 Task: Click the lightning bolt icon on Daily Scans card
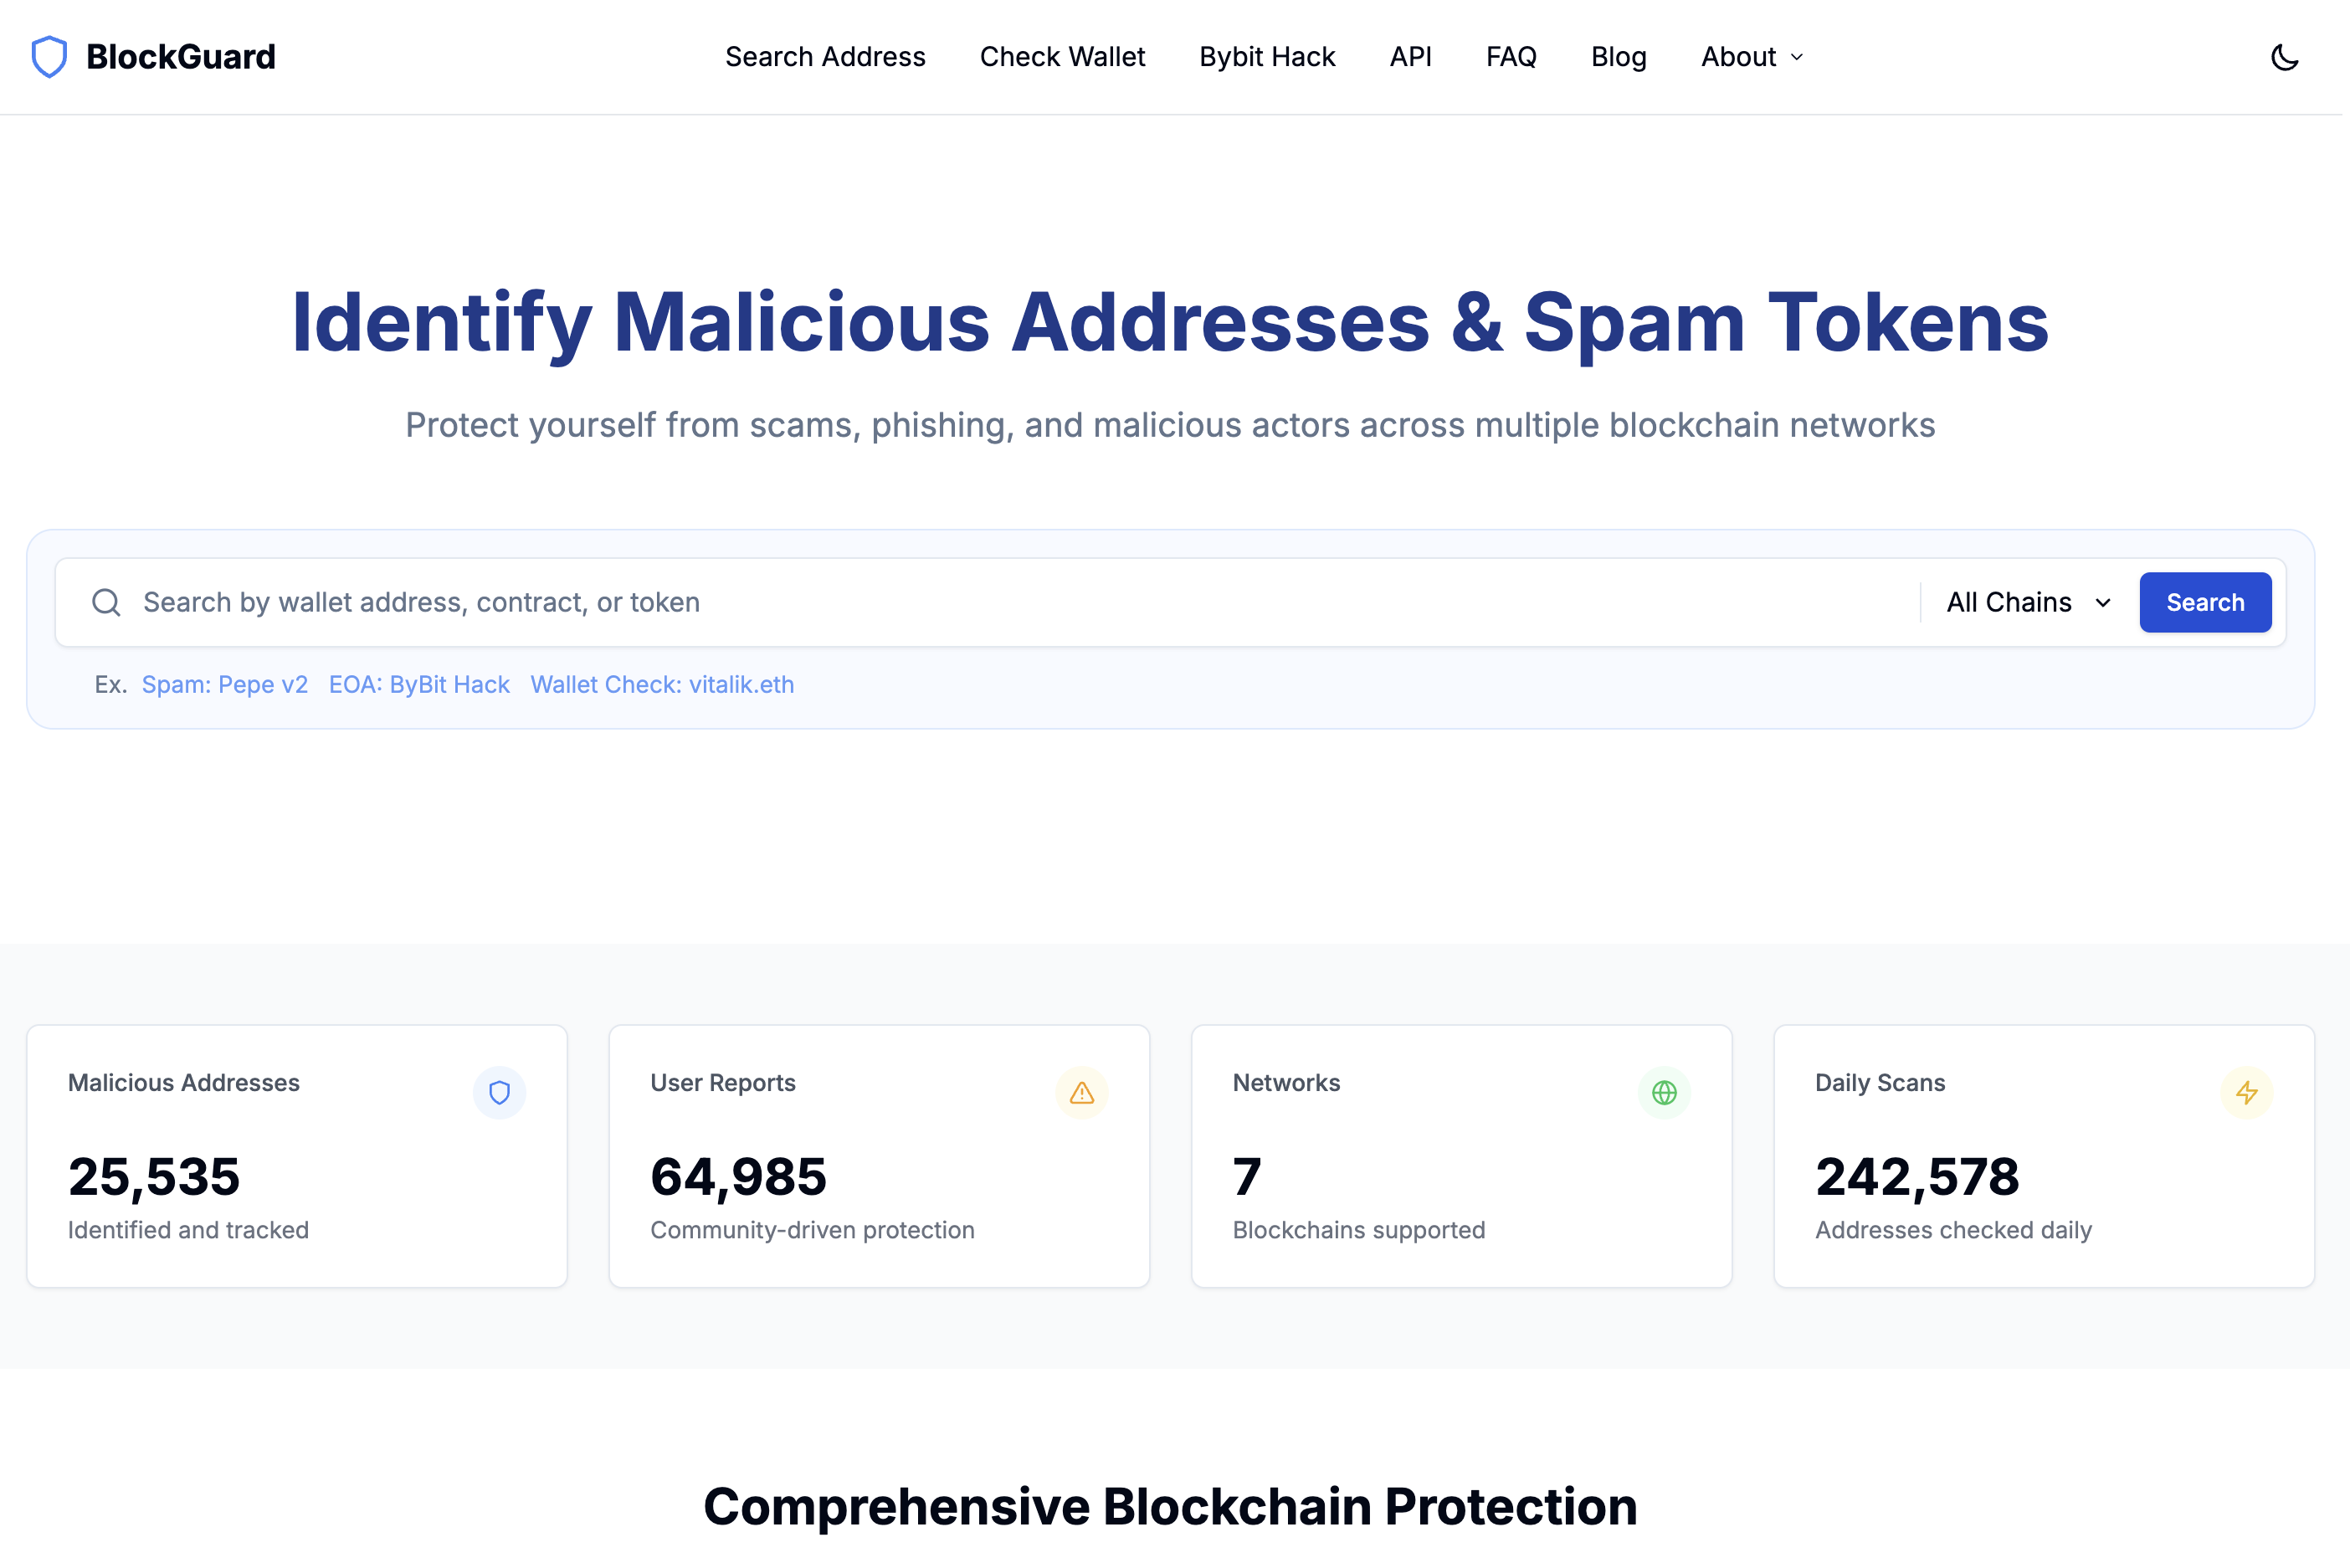[x=2246, y=1093]
